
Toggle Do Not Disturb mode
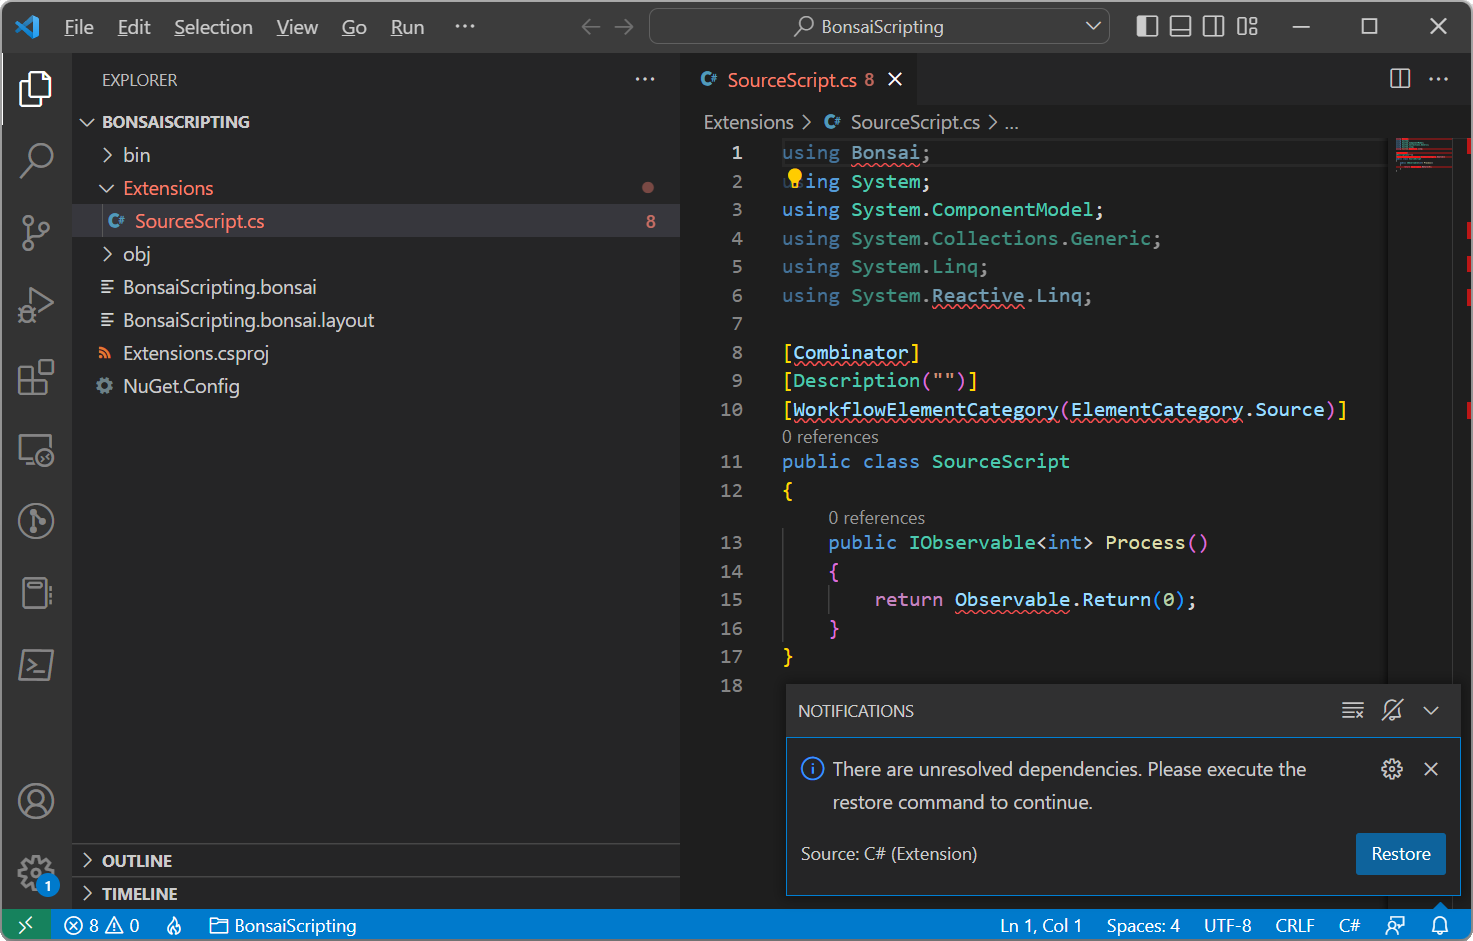tap(1392, 711)
